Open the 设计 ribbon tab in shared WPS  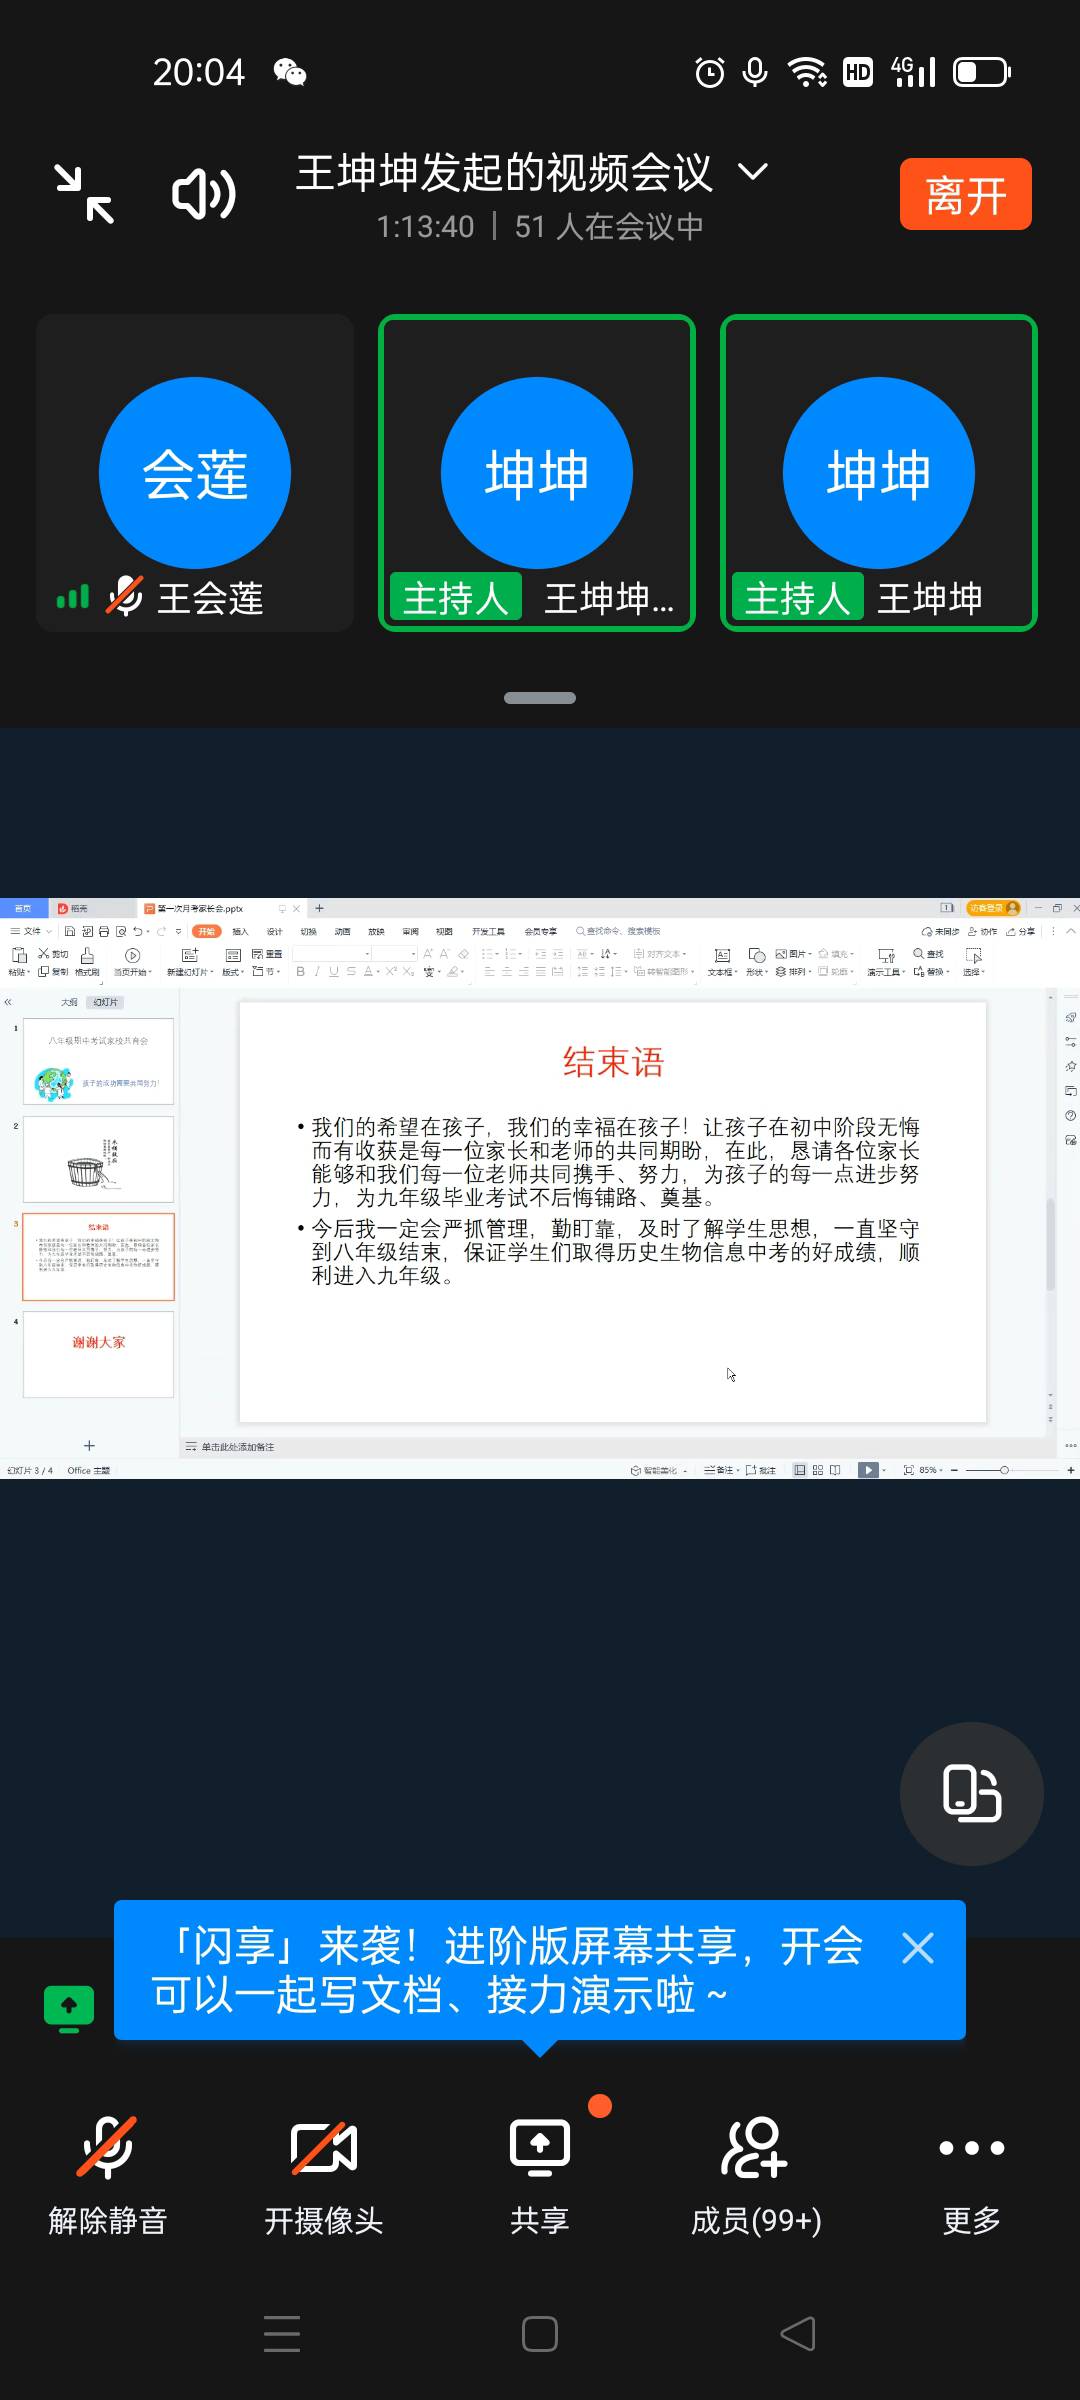click(274, 931)
